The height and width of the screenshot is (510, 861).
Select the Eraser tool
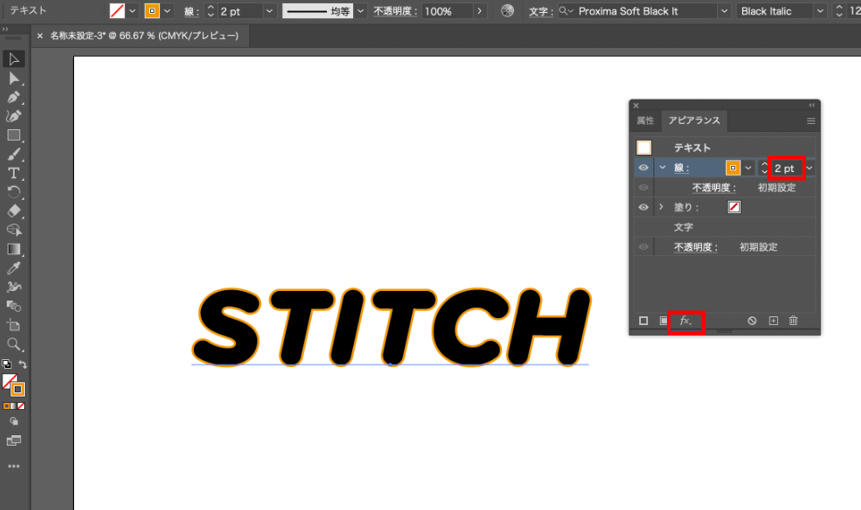pos(14,211)
